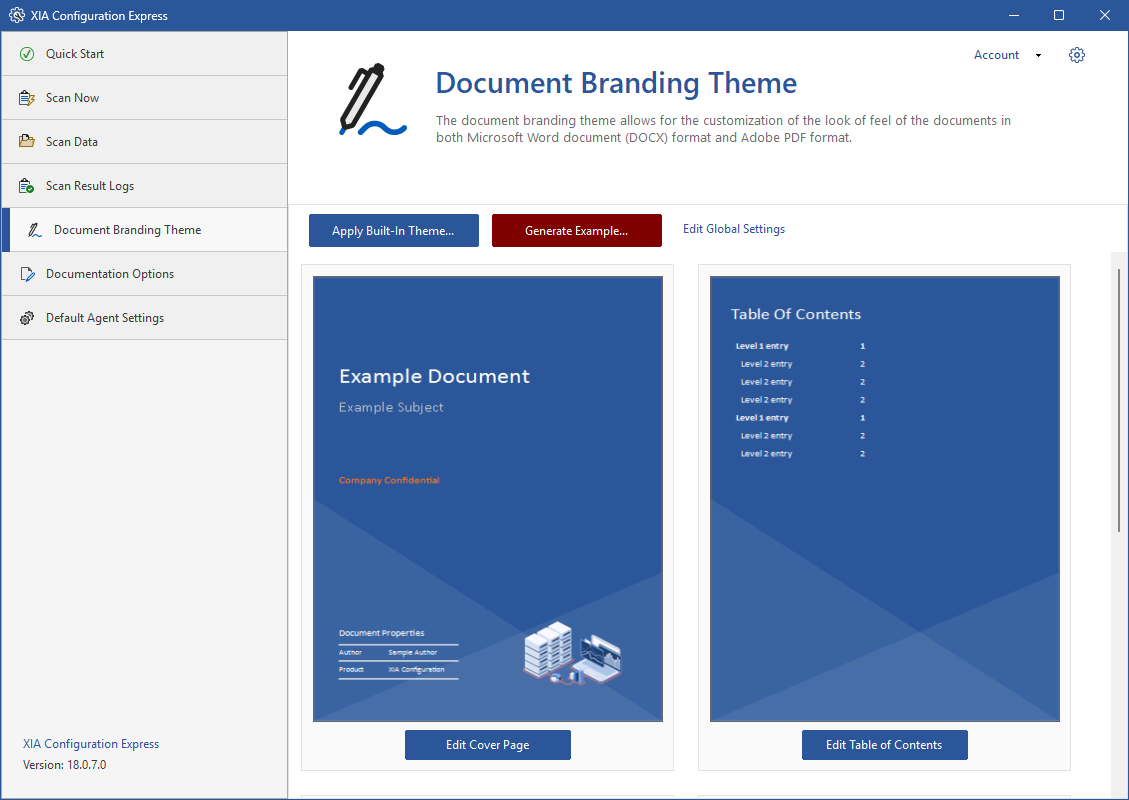Click the Documentation Options icon
This screenshot has width=1129, height=800.
(27, 274)
